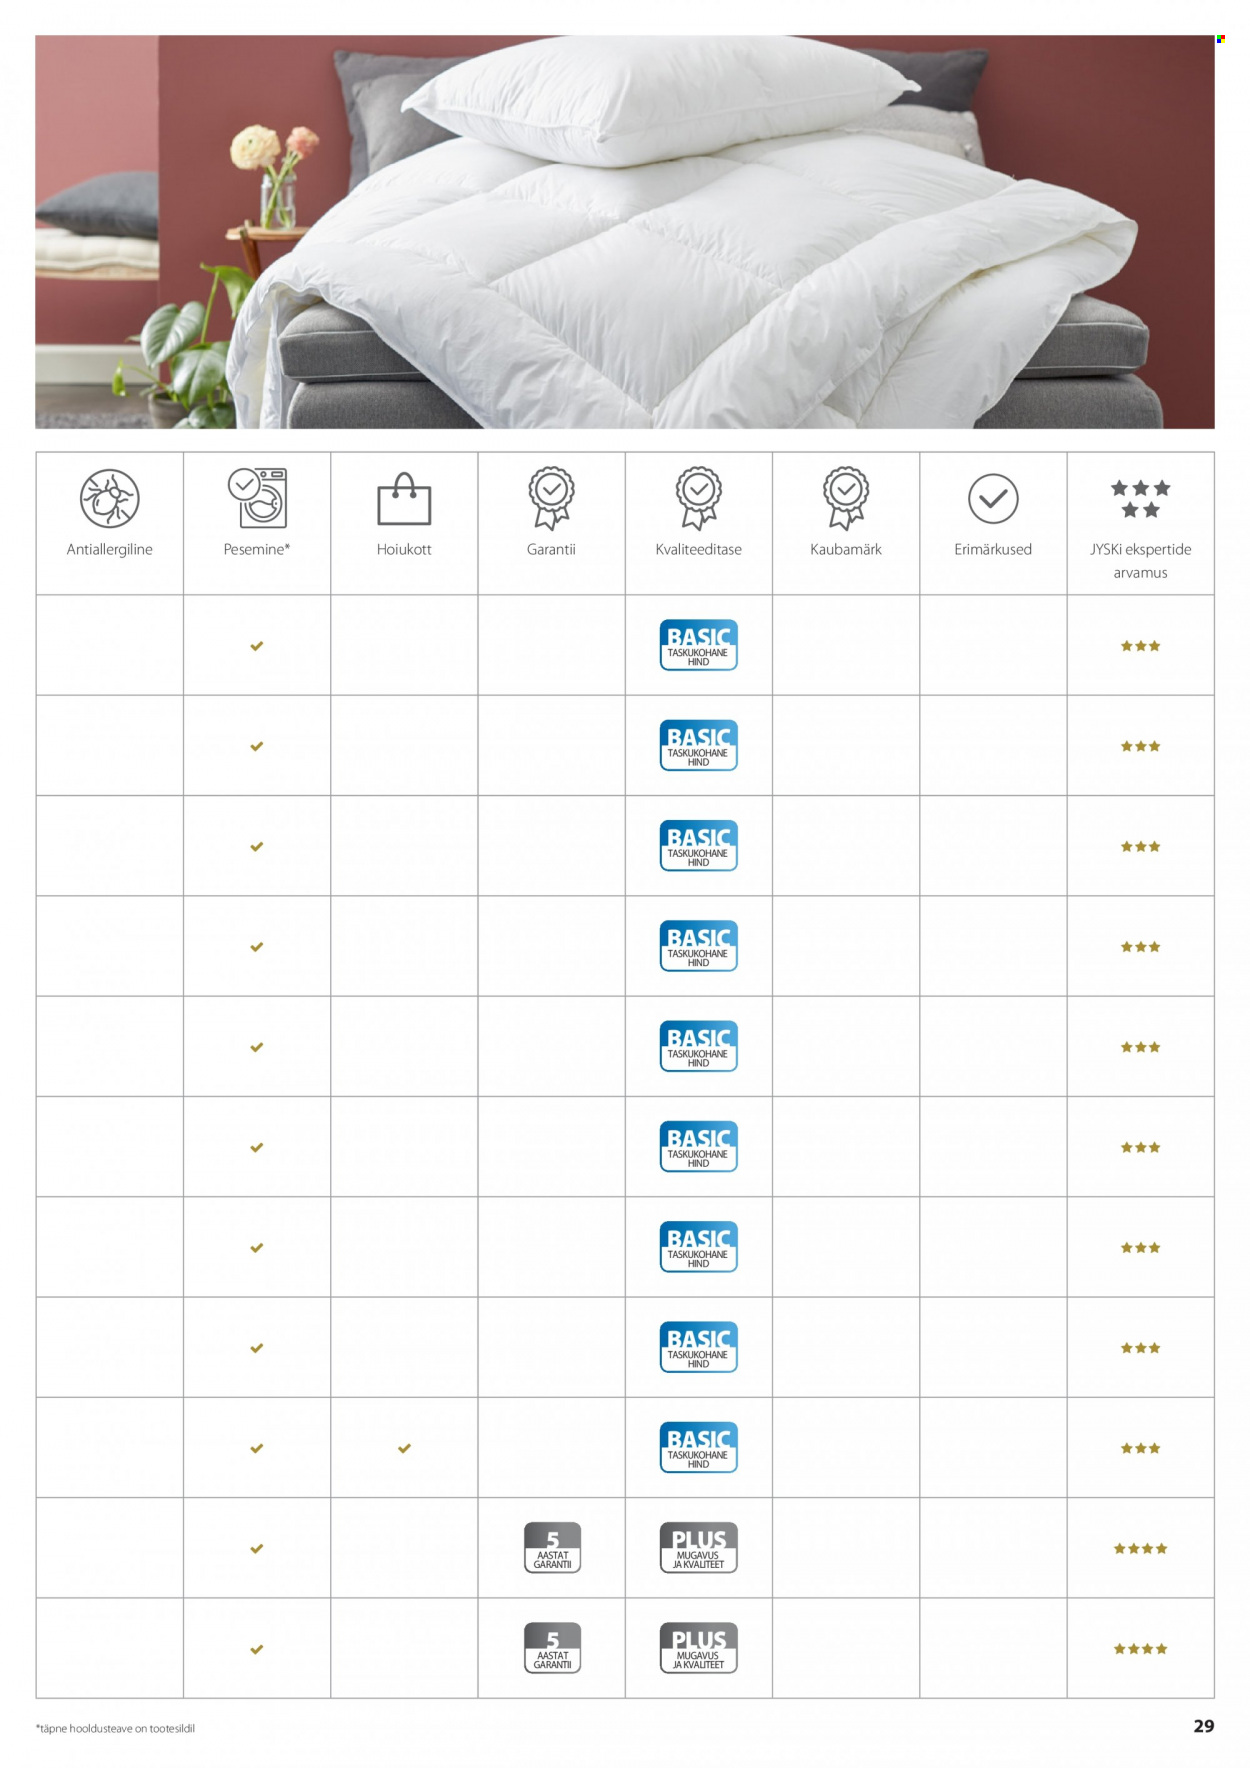This screenshot has width=1250, height=1768.
Task: Click the page number 29
Action: pyautogui.click(x=1204, y=1726)
